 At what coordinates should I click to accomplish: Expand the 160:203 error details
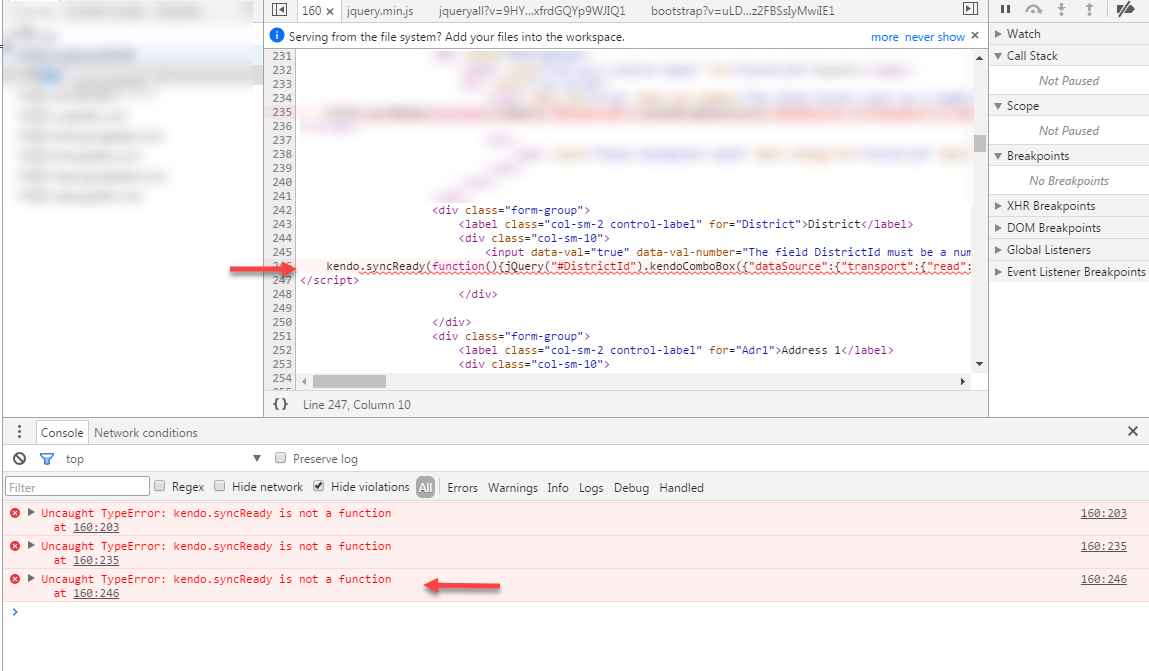pyautogui.click(x=31, y=512)
